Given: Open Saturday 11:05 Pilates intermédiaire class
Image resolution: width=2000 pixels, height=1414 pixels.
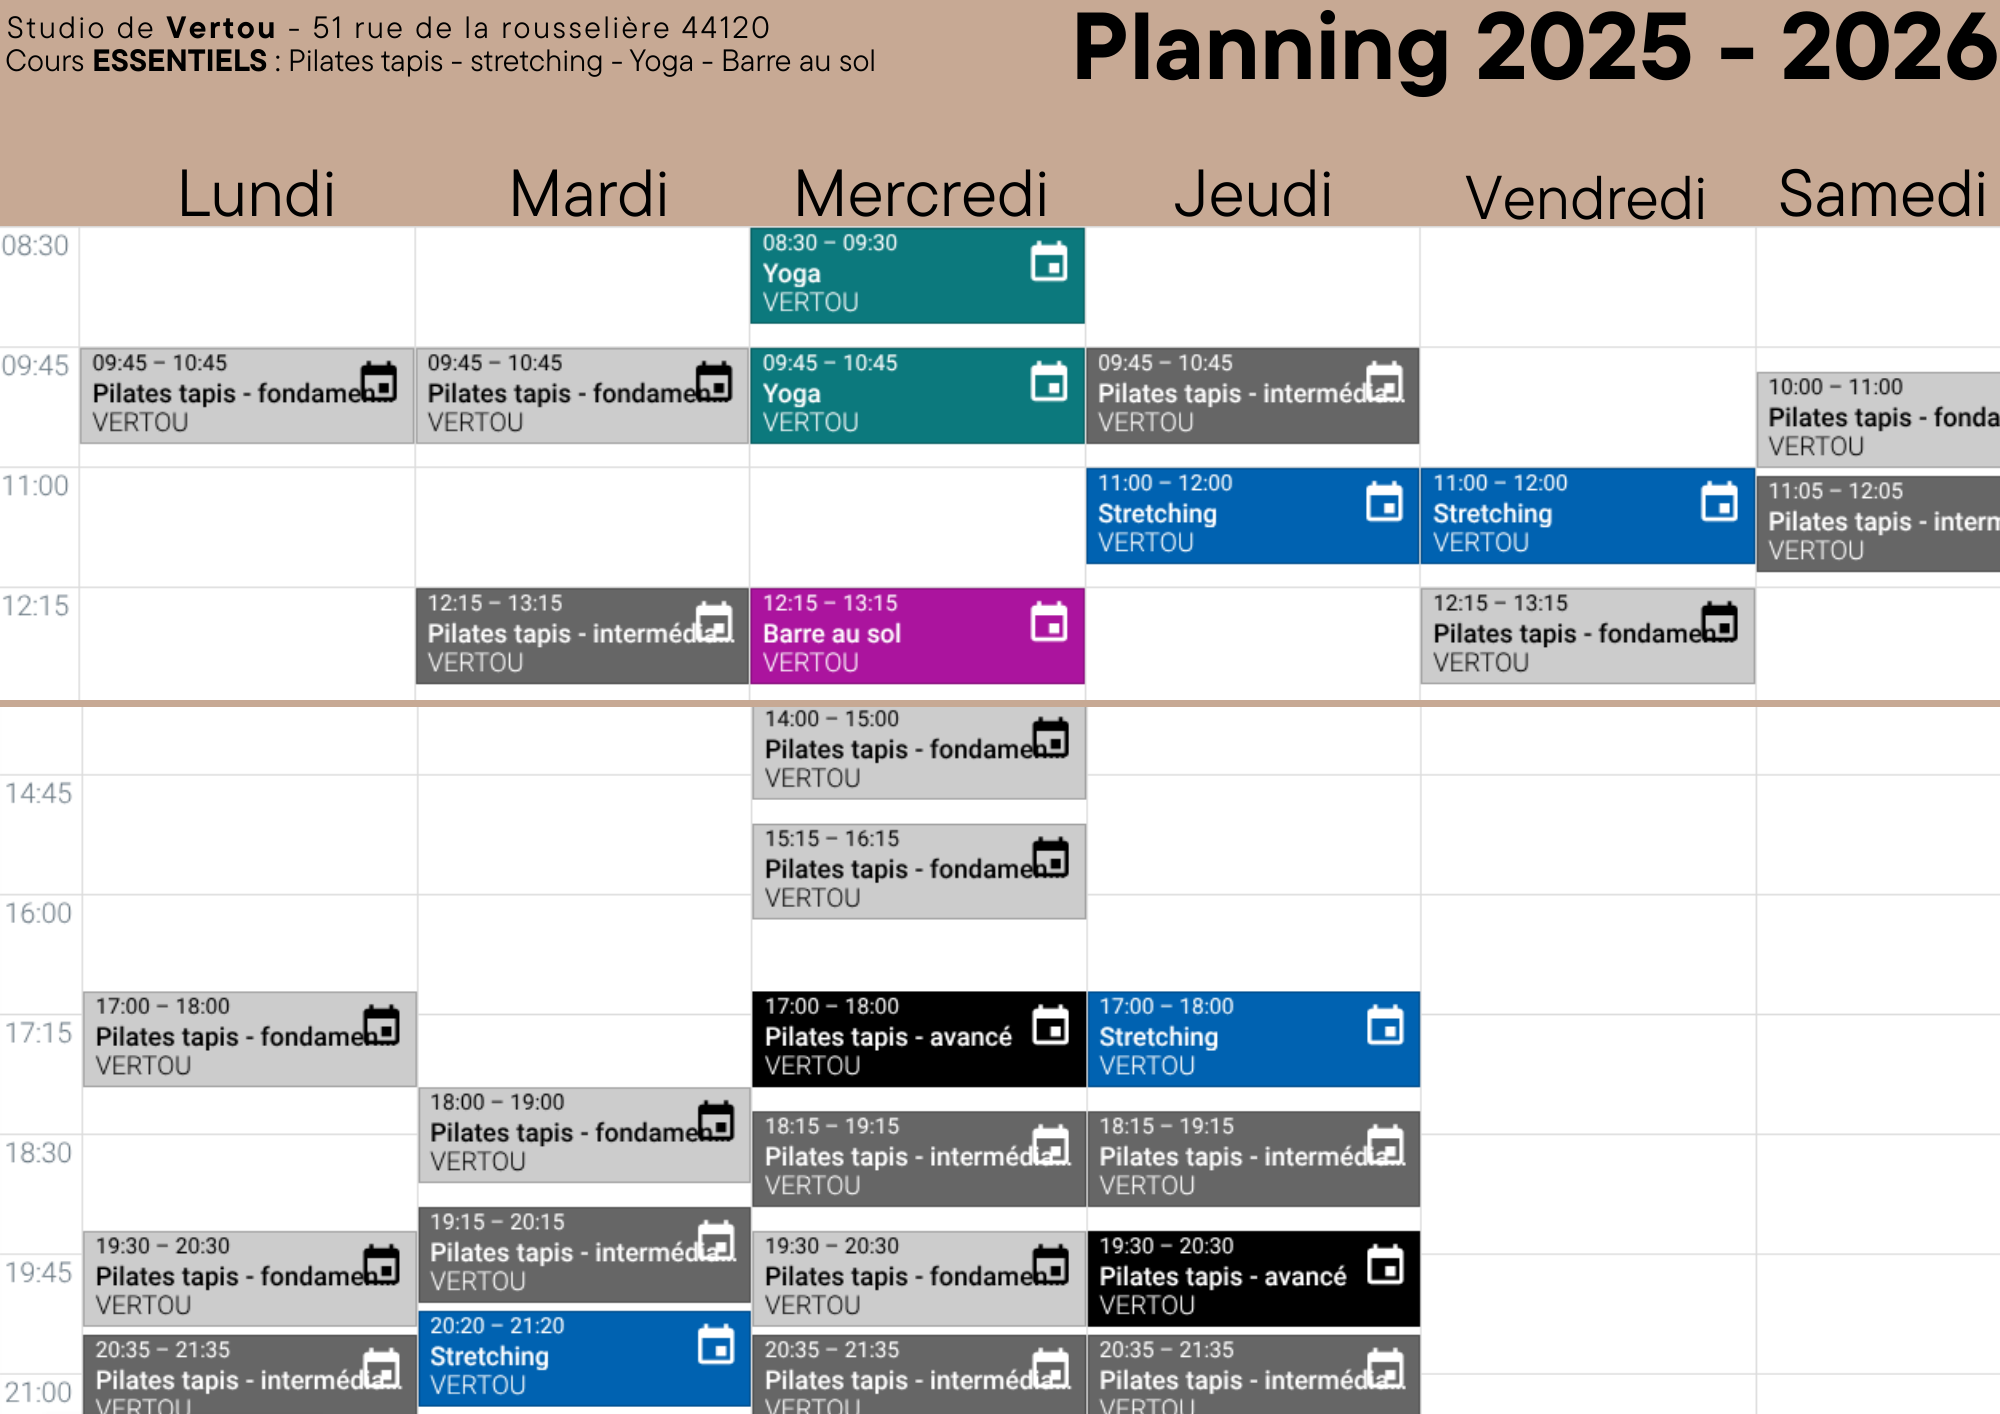Looking at the screenshot, I should pyautogui.click(x=1878, y=524).
